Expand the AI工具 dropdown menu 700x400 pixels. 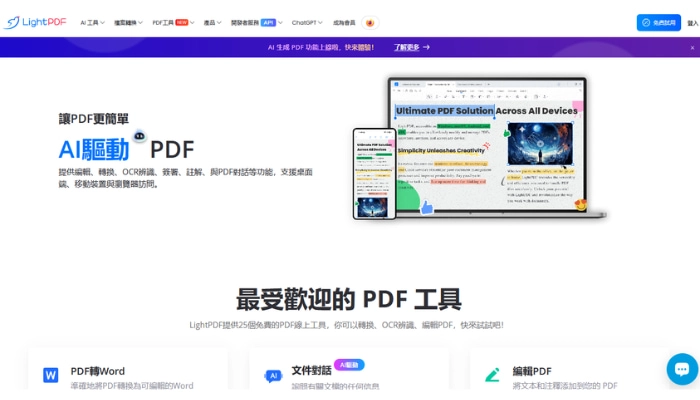96,22
